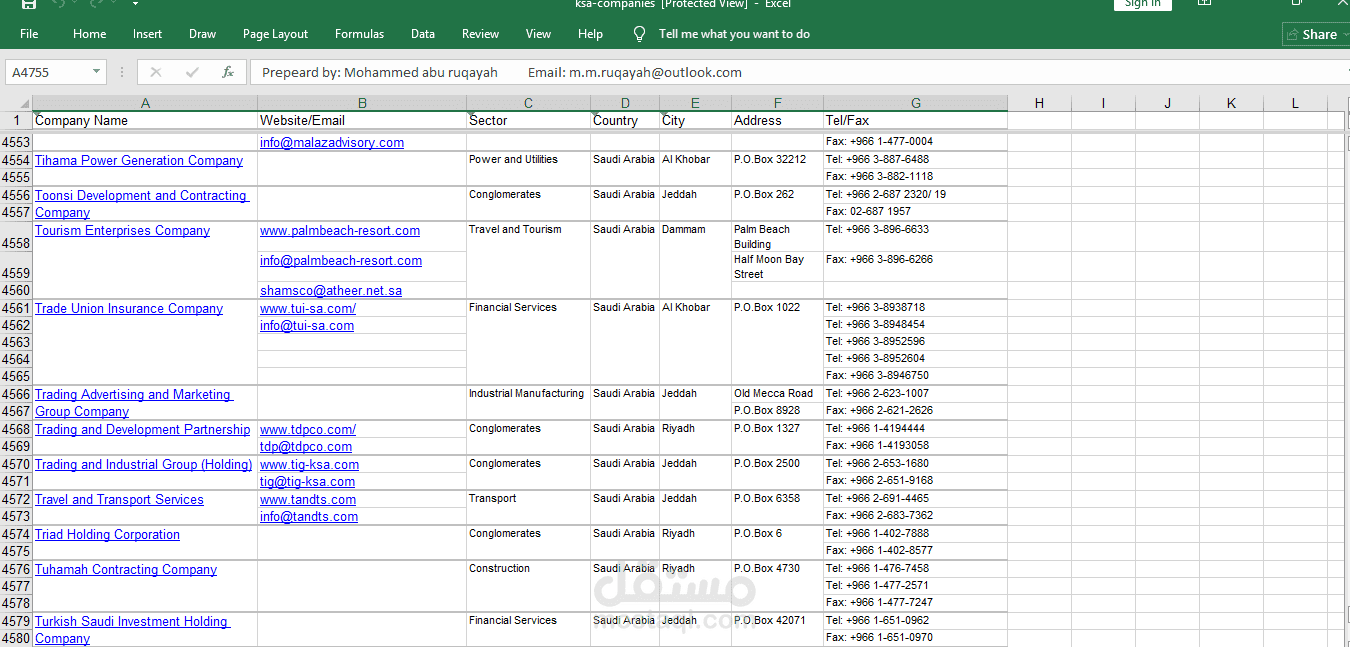The image size is (1350, 647).
Task: Select row header 1
Action: pos(16,120)
